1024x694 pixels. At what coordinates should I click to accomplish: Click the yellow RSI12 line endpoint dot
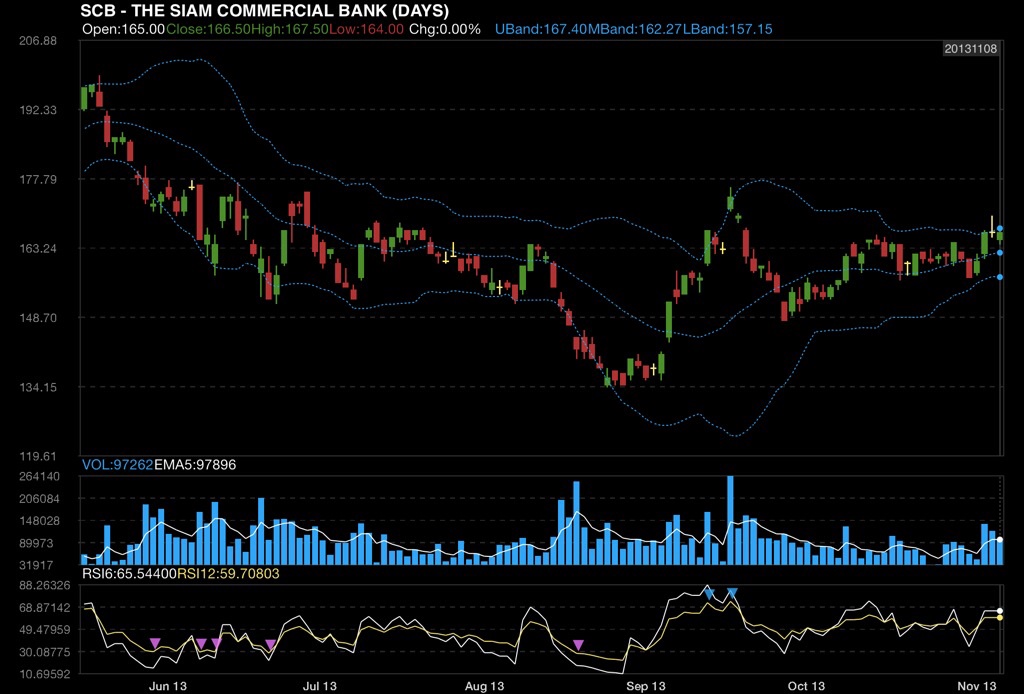coord(1000,618)
